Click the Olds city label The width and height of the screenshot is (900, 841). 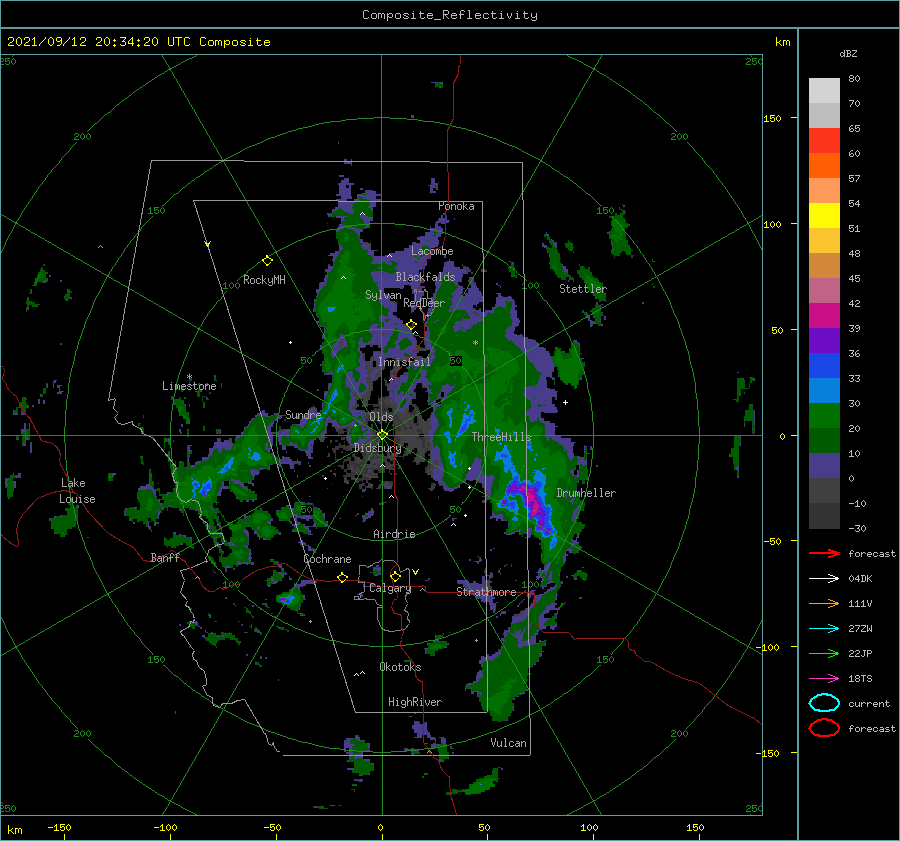[x=381, y=417]
